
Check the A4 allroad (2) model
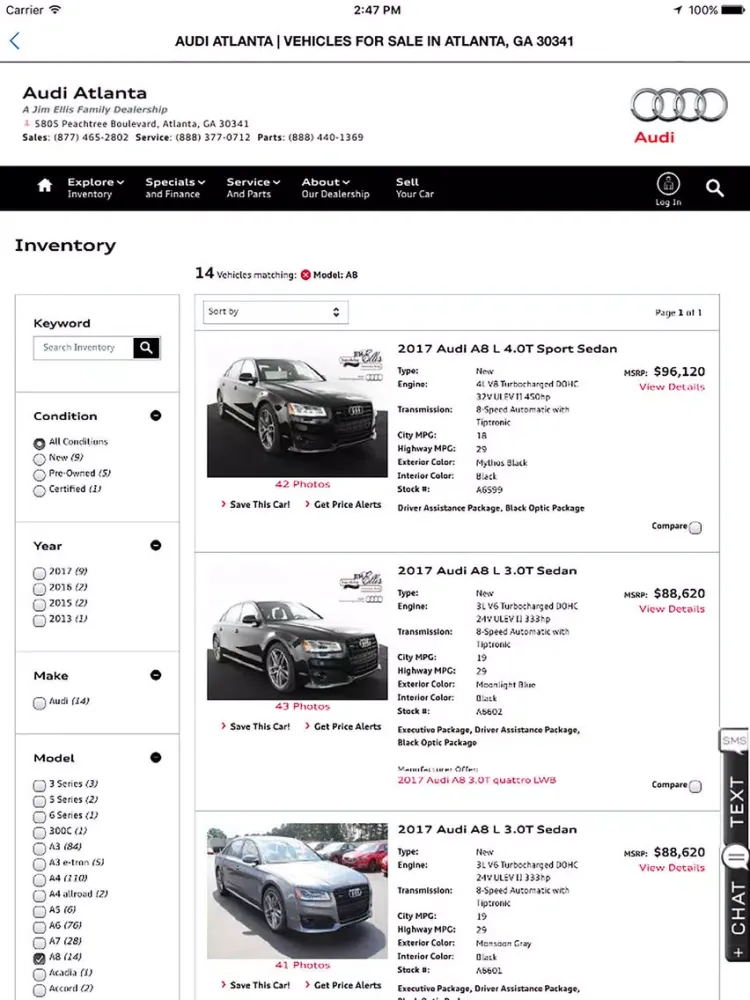(x=40, y=896)
